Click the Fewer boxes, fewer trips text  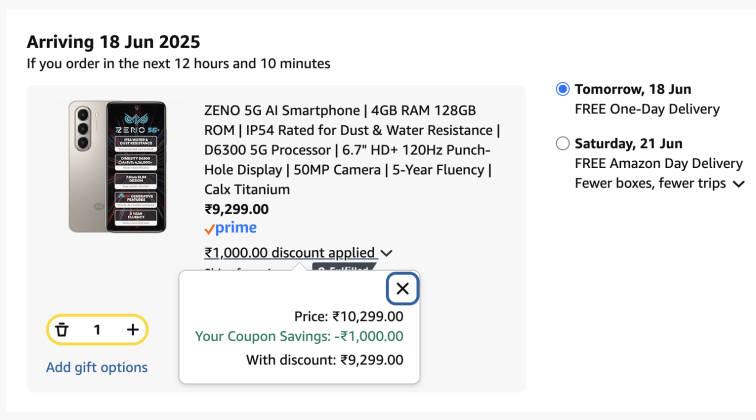point(650,183)
